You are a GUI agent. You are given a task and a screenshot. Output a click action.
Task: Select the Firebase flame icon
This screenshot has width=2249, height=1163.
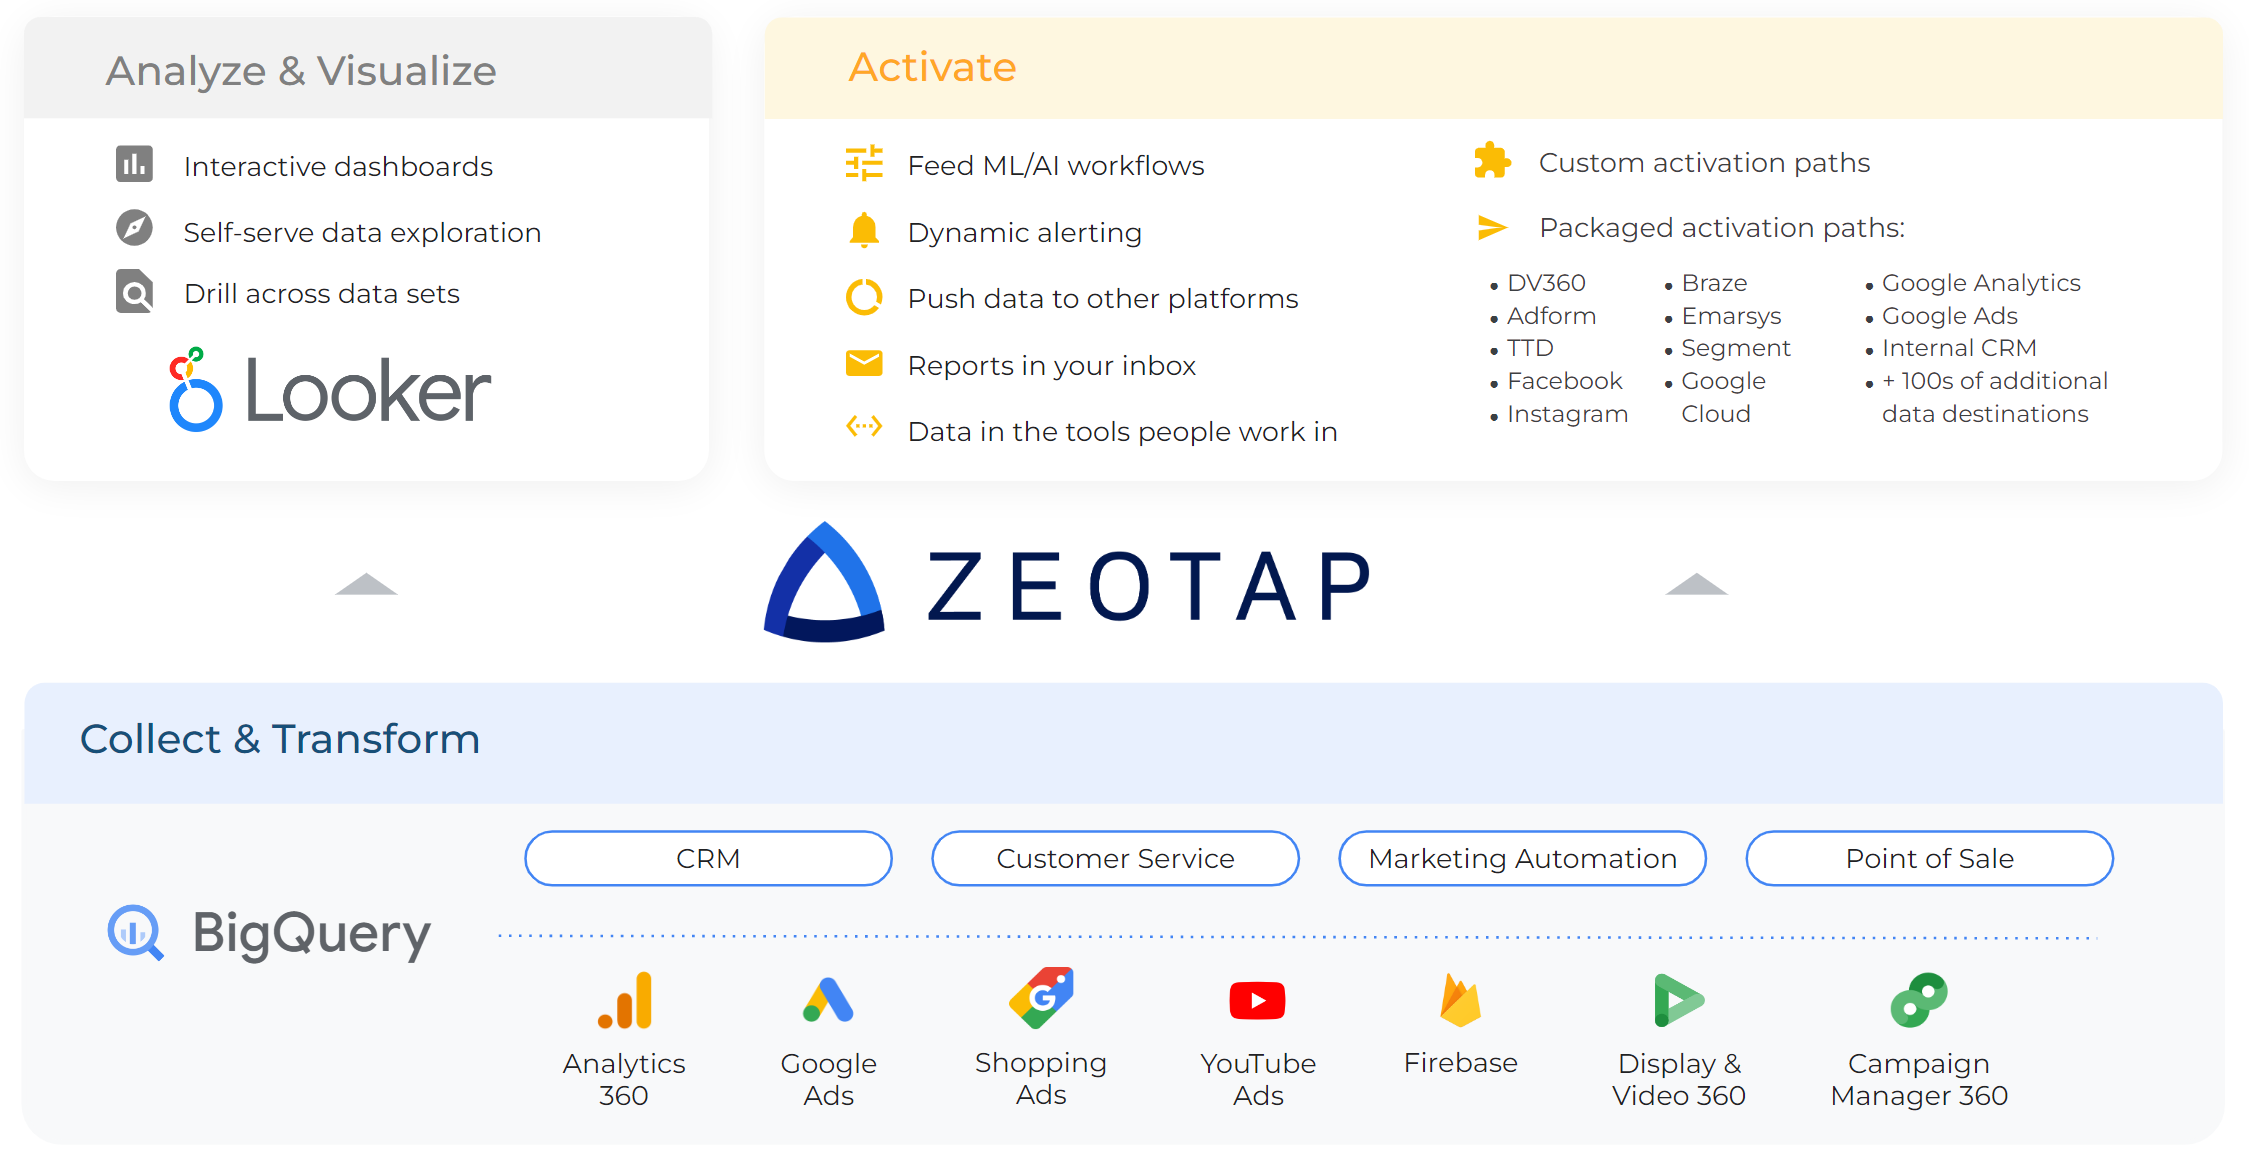pyautogui.click(x=1460, y=1000)
